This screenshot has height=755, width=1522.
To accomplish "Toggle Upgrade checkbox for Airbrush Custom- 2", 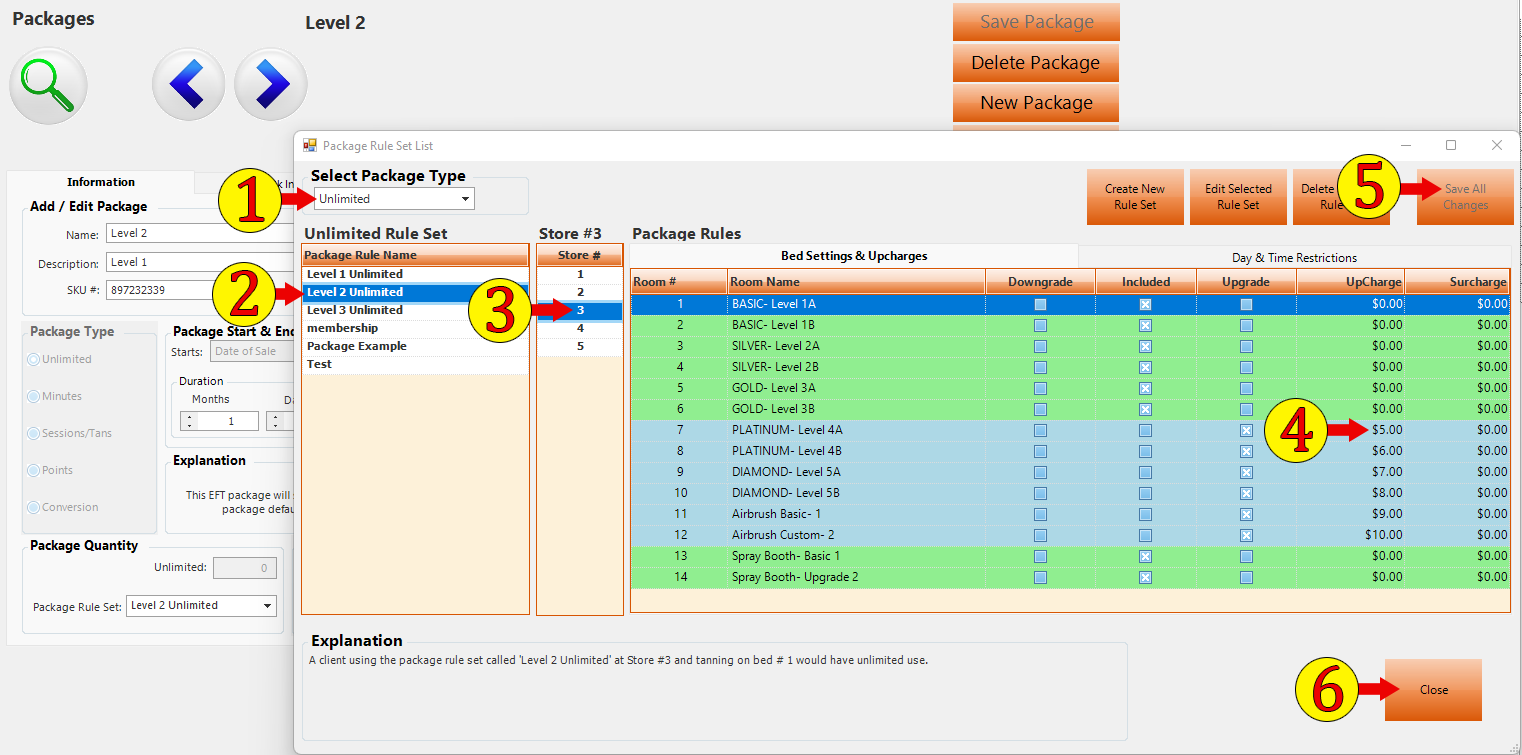I will click(x=1246, y=535).
